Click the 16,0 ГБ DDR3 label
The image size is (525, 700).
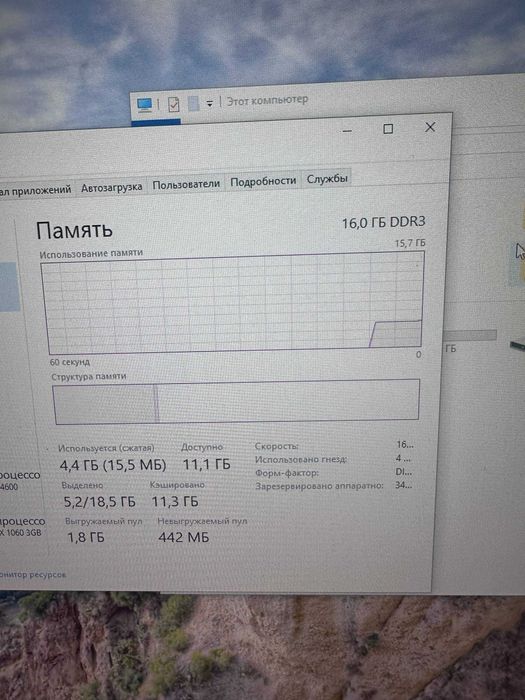click(383, 222)
